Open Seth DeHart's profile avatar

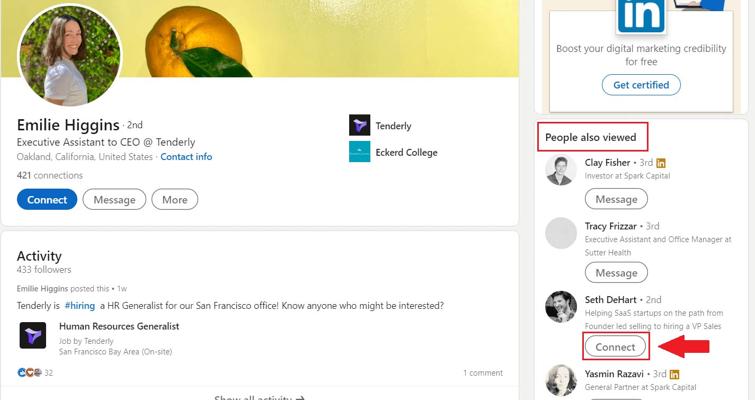561,306
